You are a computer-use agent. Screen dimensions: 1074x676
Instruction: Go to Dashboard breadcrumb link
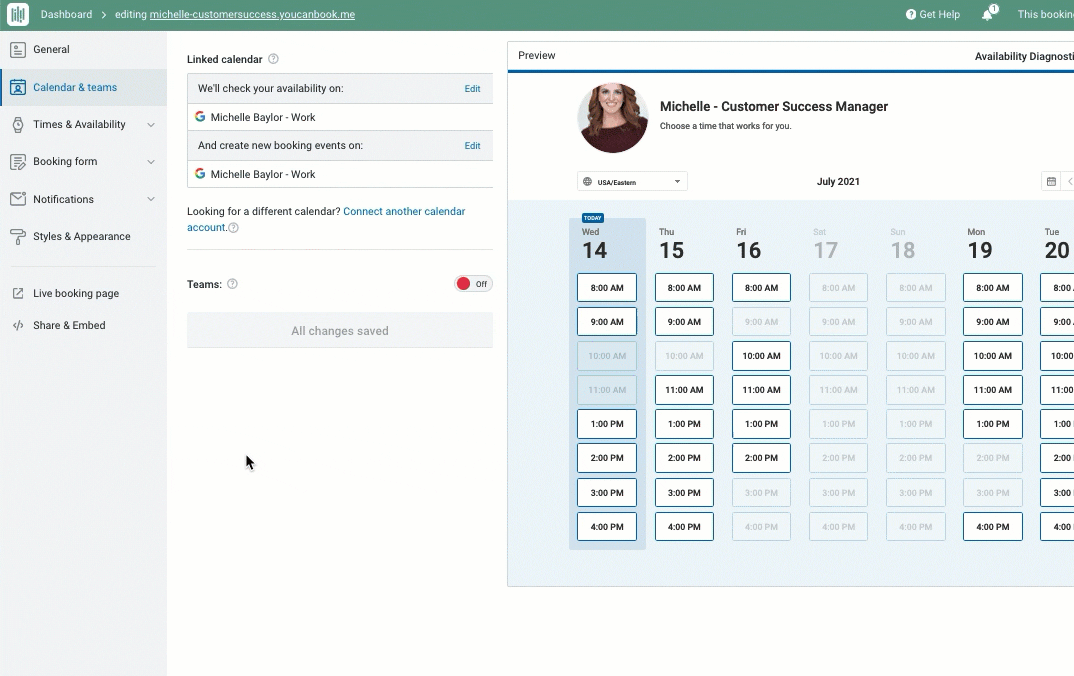click(66, 14)
